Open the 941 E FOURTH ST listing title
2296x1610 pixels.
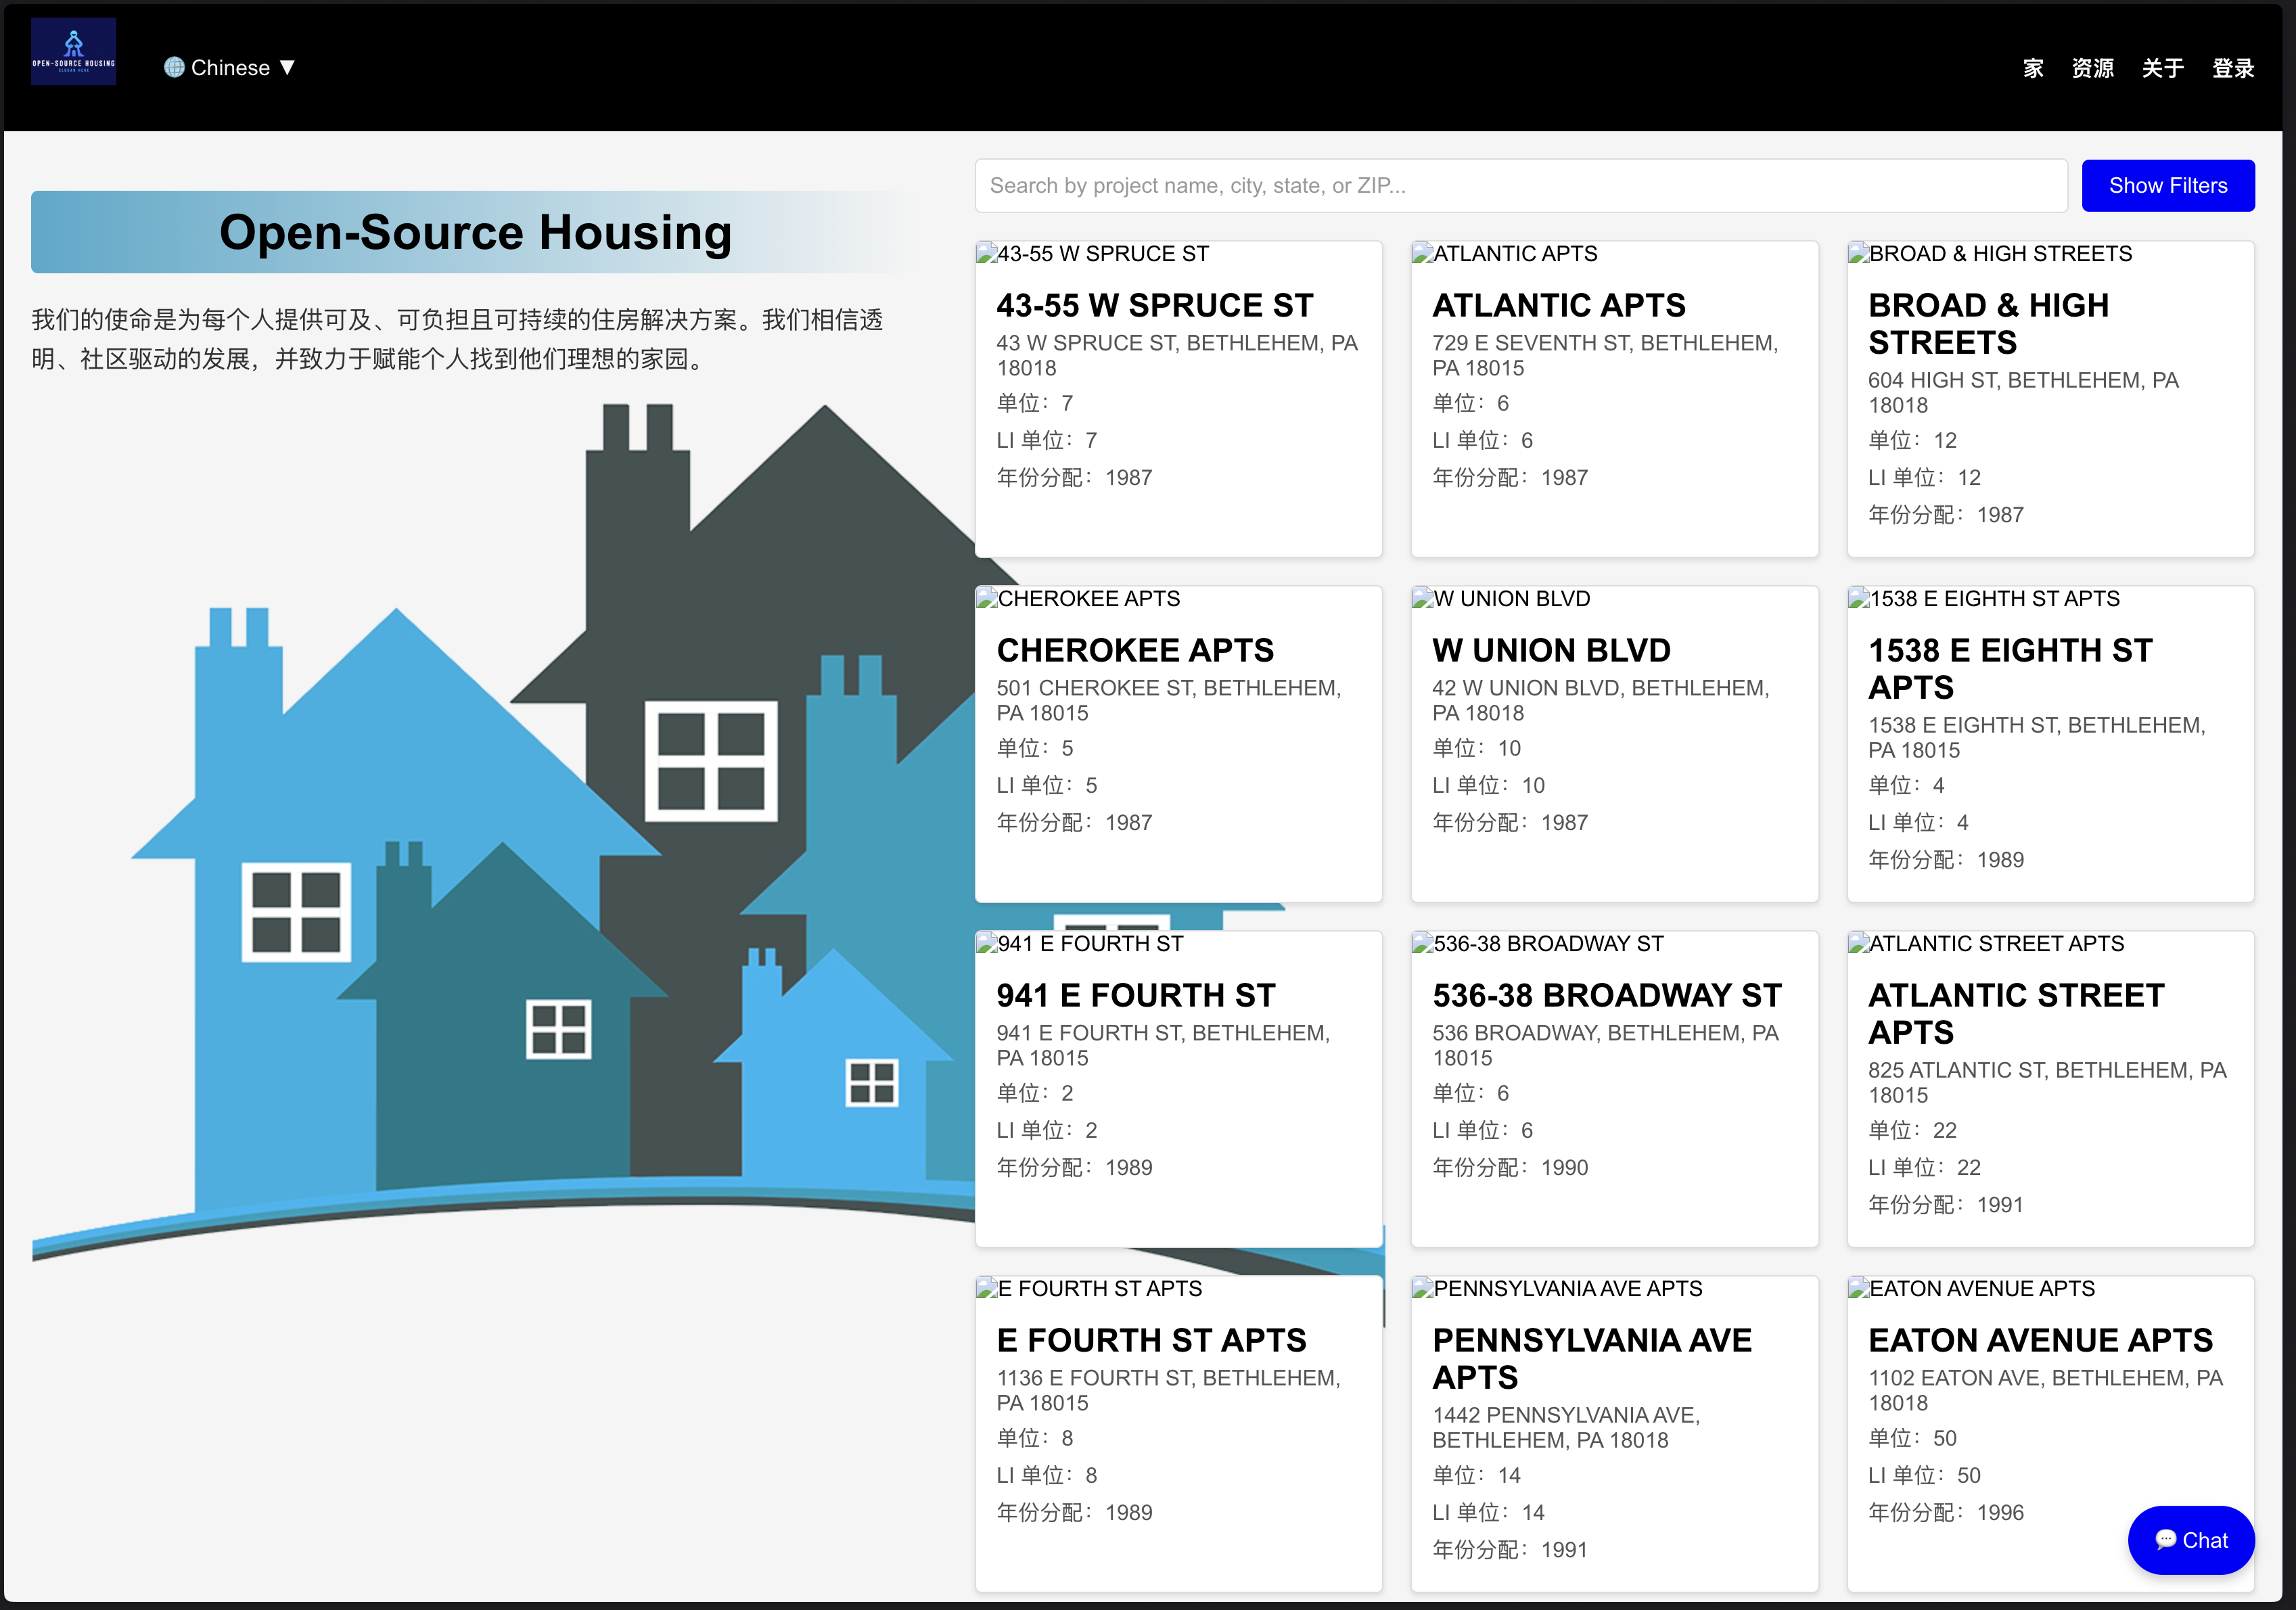[1135, 995]
